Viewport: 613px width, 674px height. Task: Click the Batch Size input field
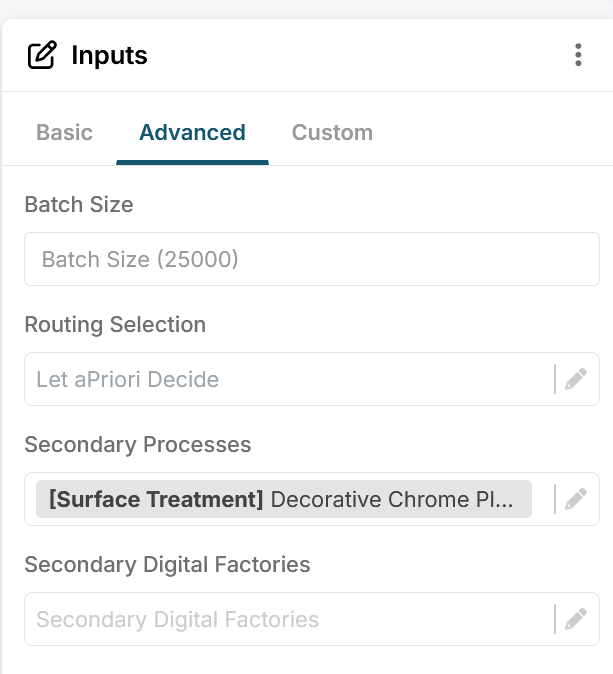pos(312,259)
